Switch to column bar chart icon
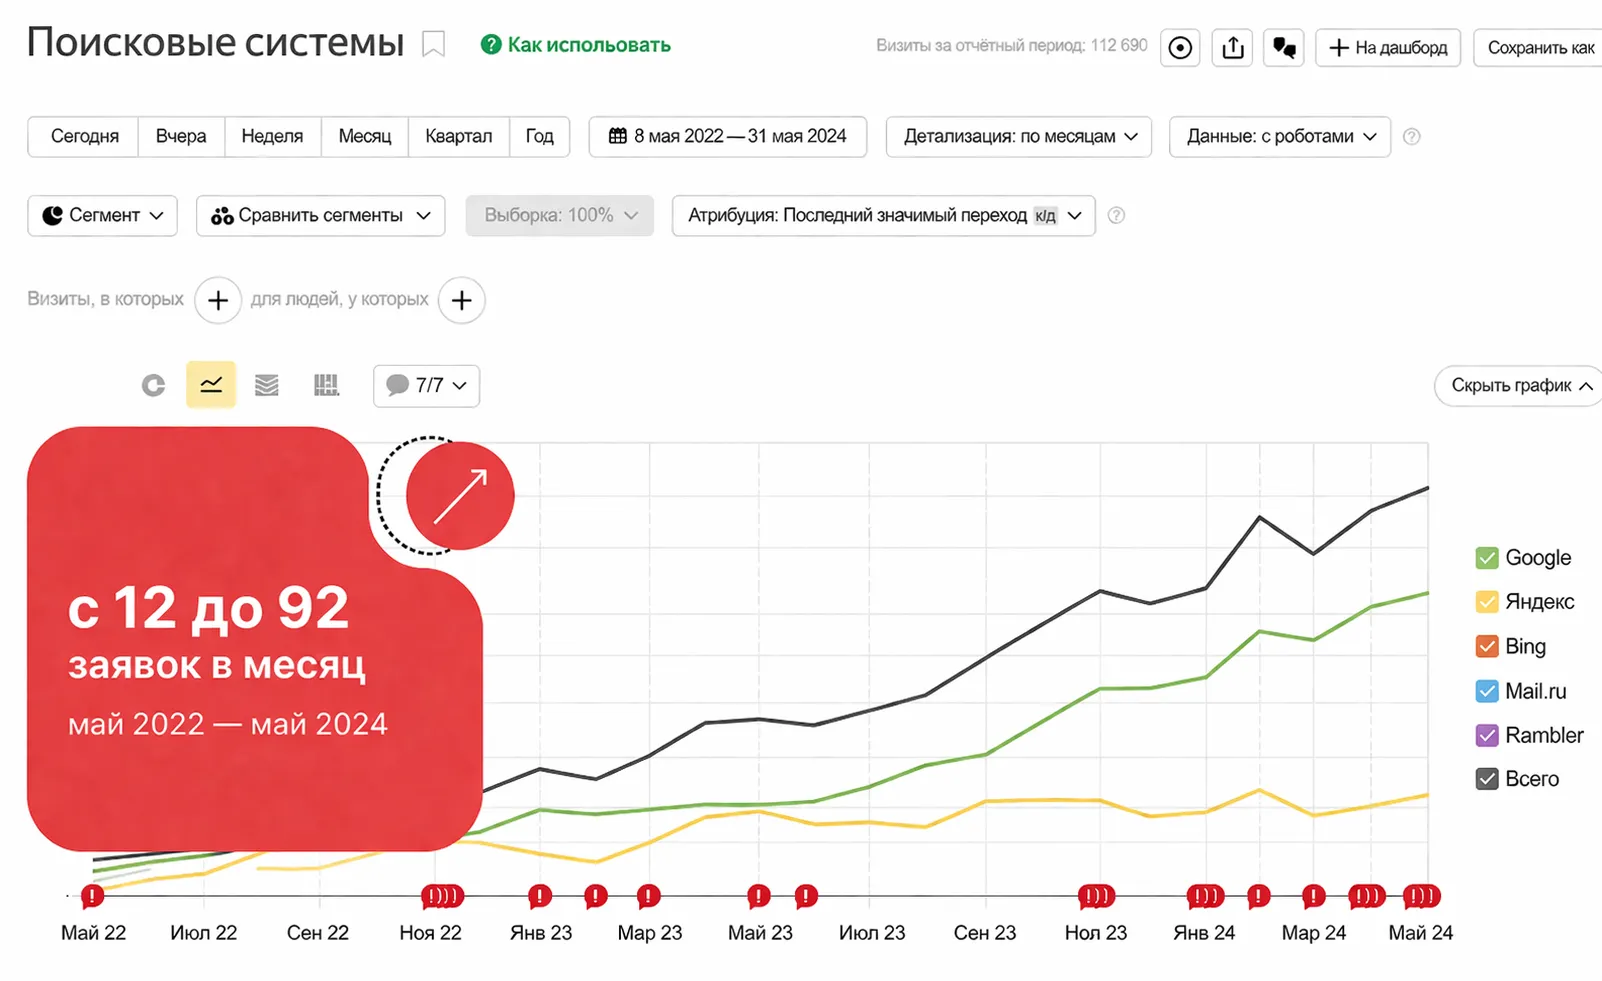 [x=326, y=385]
